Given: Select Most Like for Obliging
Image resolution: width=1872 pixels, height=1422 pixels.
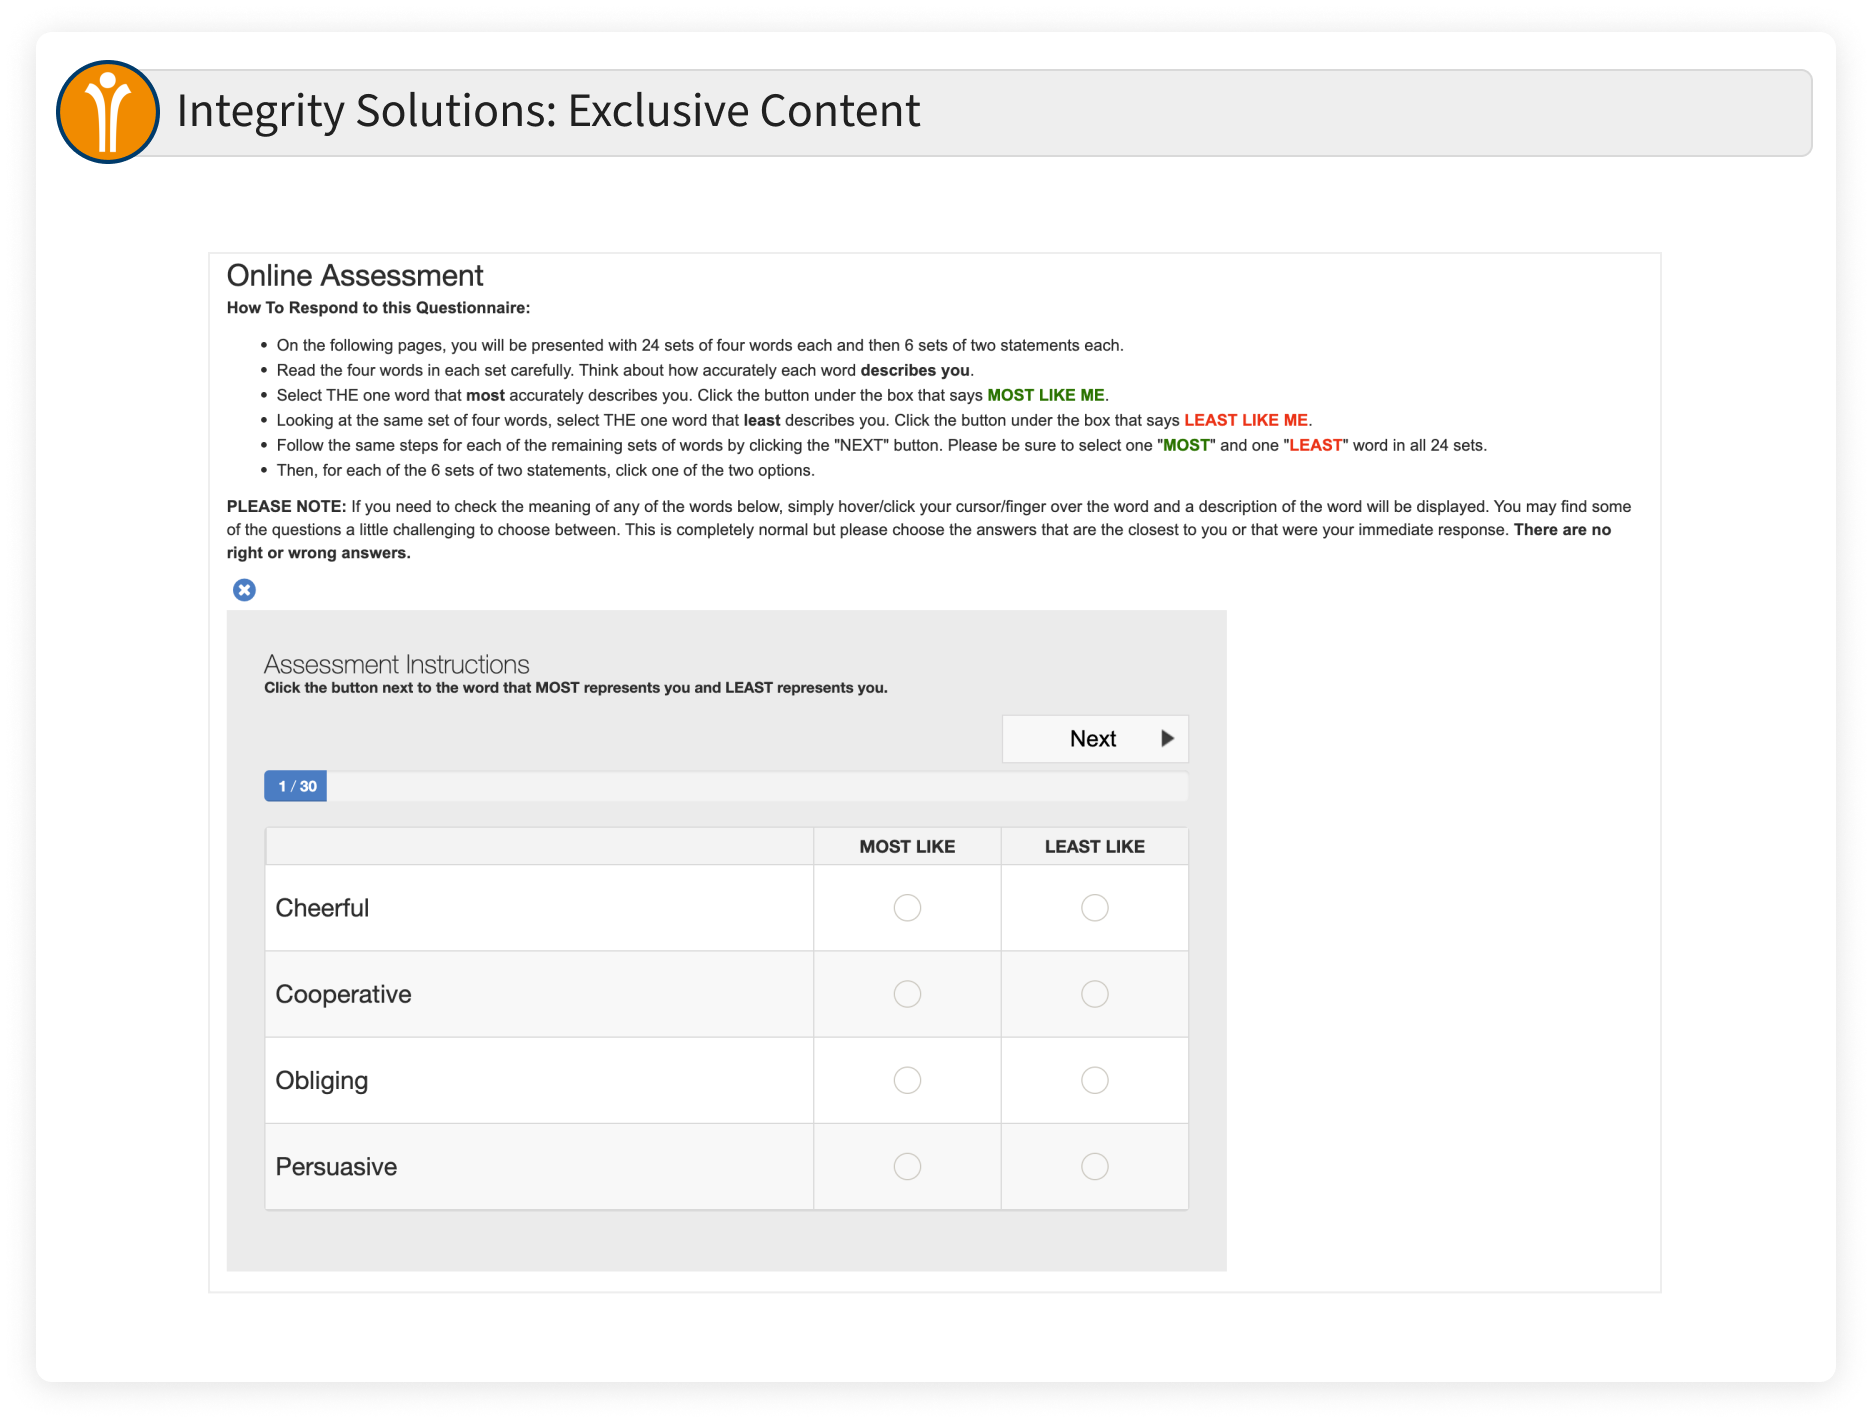Looking at the screenshot, I should [907, 1080].
